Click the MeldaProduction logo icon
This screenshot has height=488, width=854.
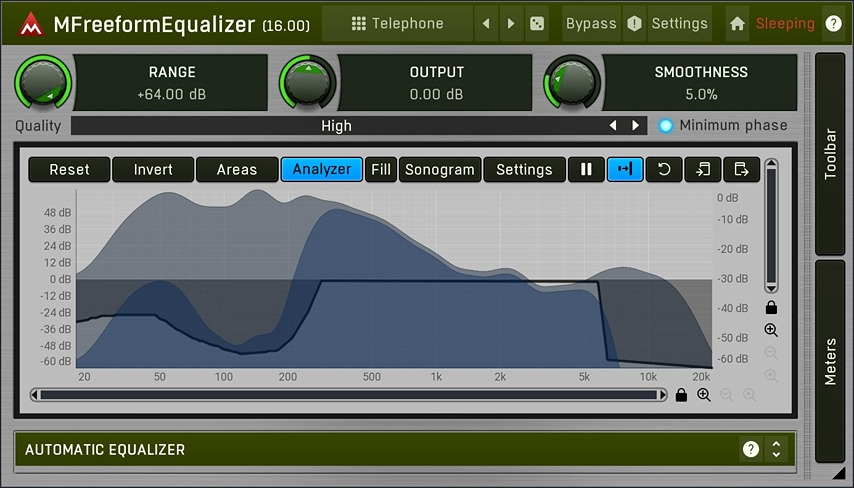point(30,24)
